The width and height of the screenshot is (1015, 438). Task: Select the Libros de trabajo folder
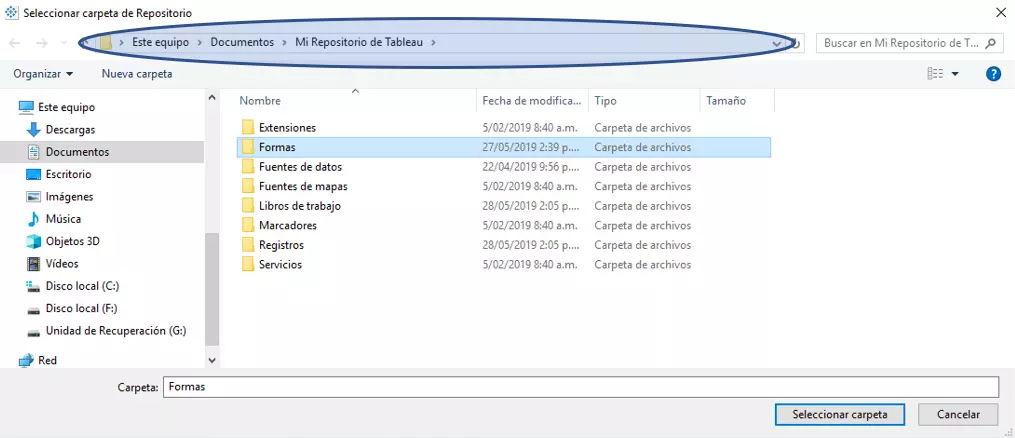point(299,206)
